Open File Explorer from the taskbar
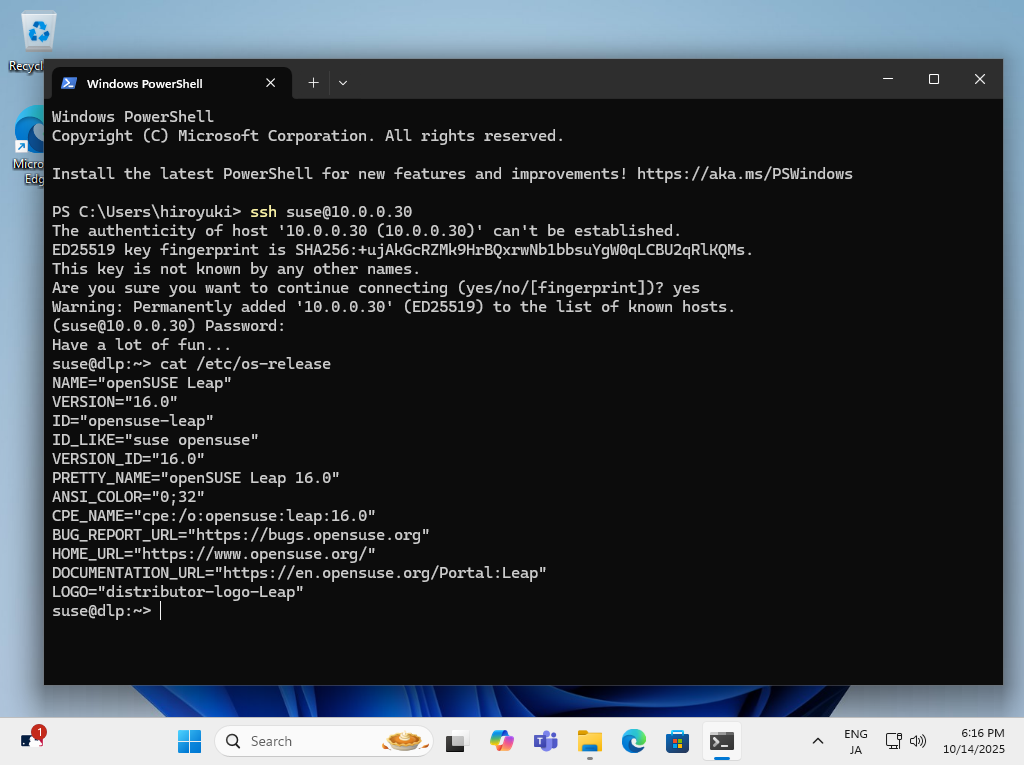This screenshot has height=765, width=1024. tap(589, 741)
